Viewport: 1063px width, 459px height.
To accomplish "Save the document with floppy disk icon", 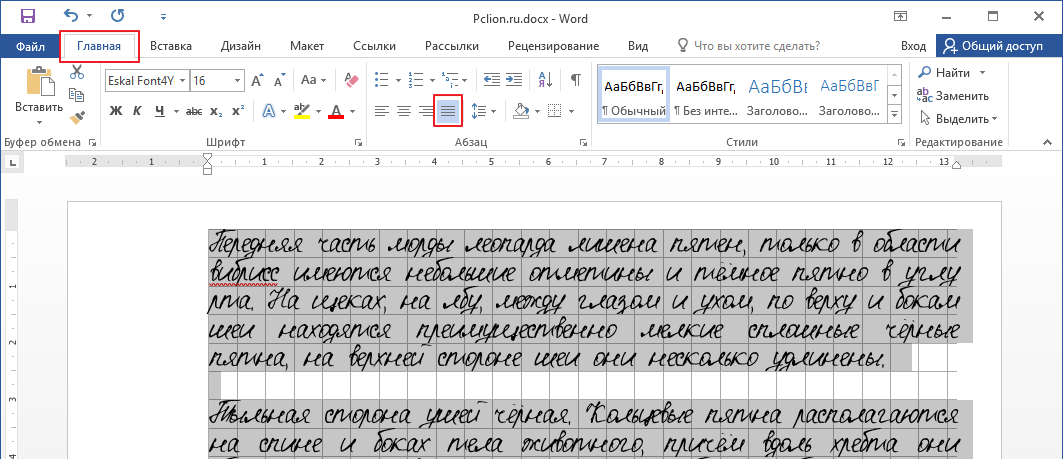I will 27,16.
